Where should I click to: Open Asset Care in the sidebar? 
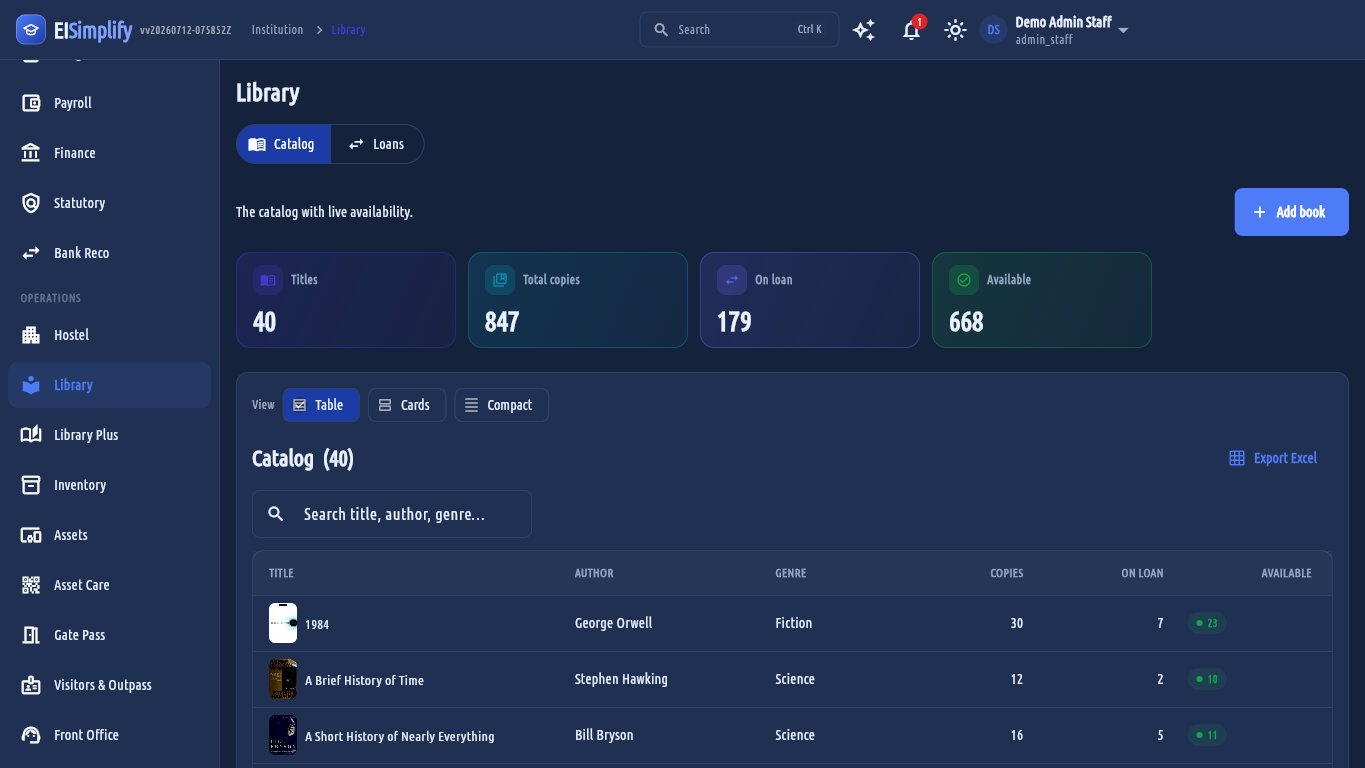[110, 585]
